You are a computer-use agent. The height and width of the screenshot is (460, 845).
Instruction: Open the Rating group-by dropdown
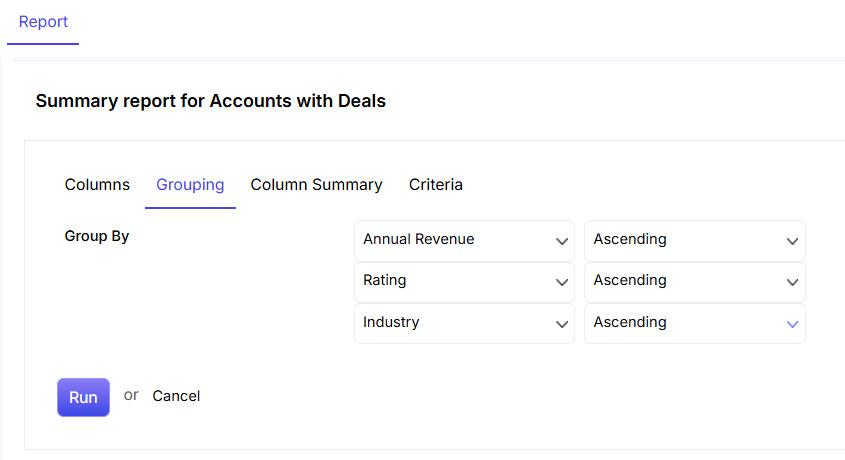[x=464, y=282]
